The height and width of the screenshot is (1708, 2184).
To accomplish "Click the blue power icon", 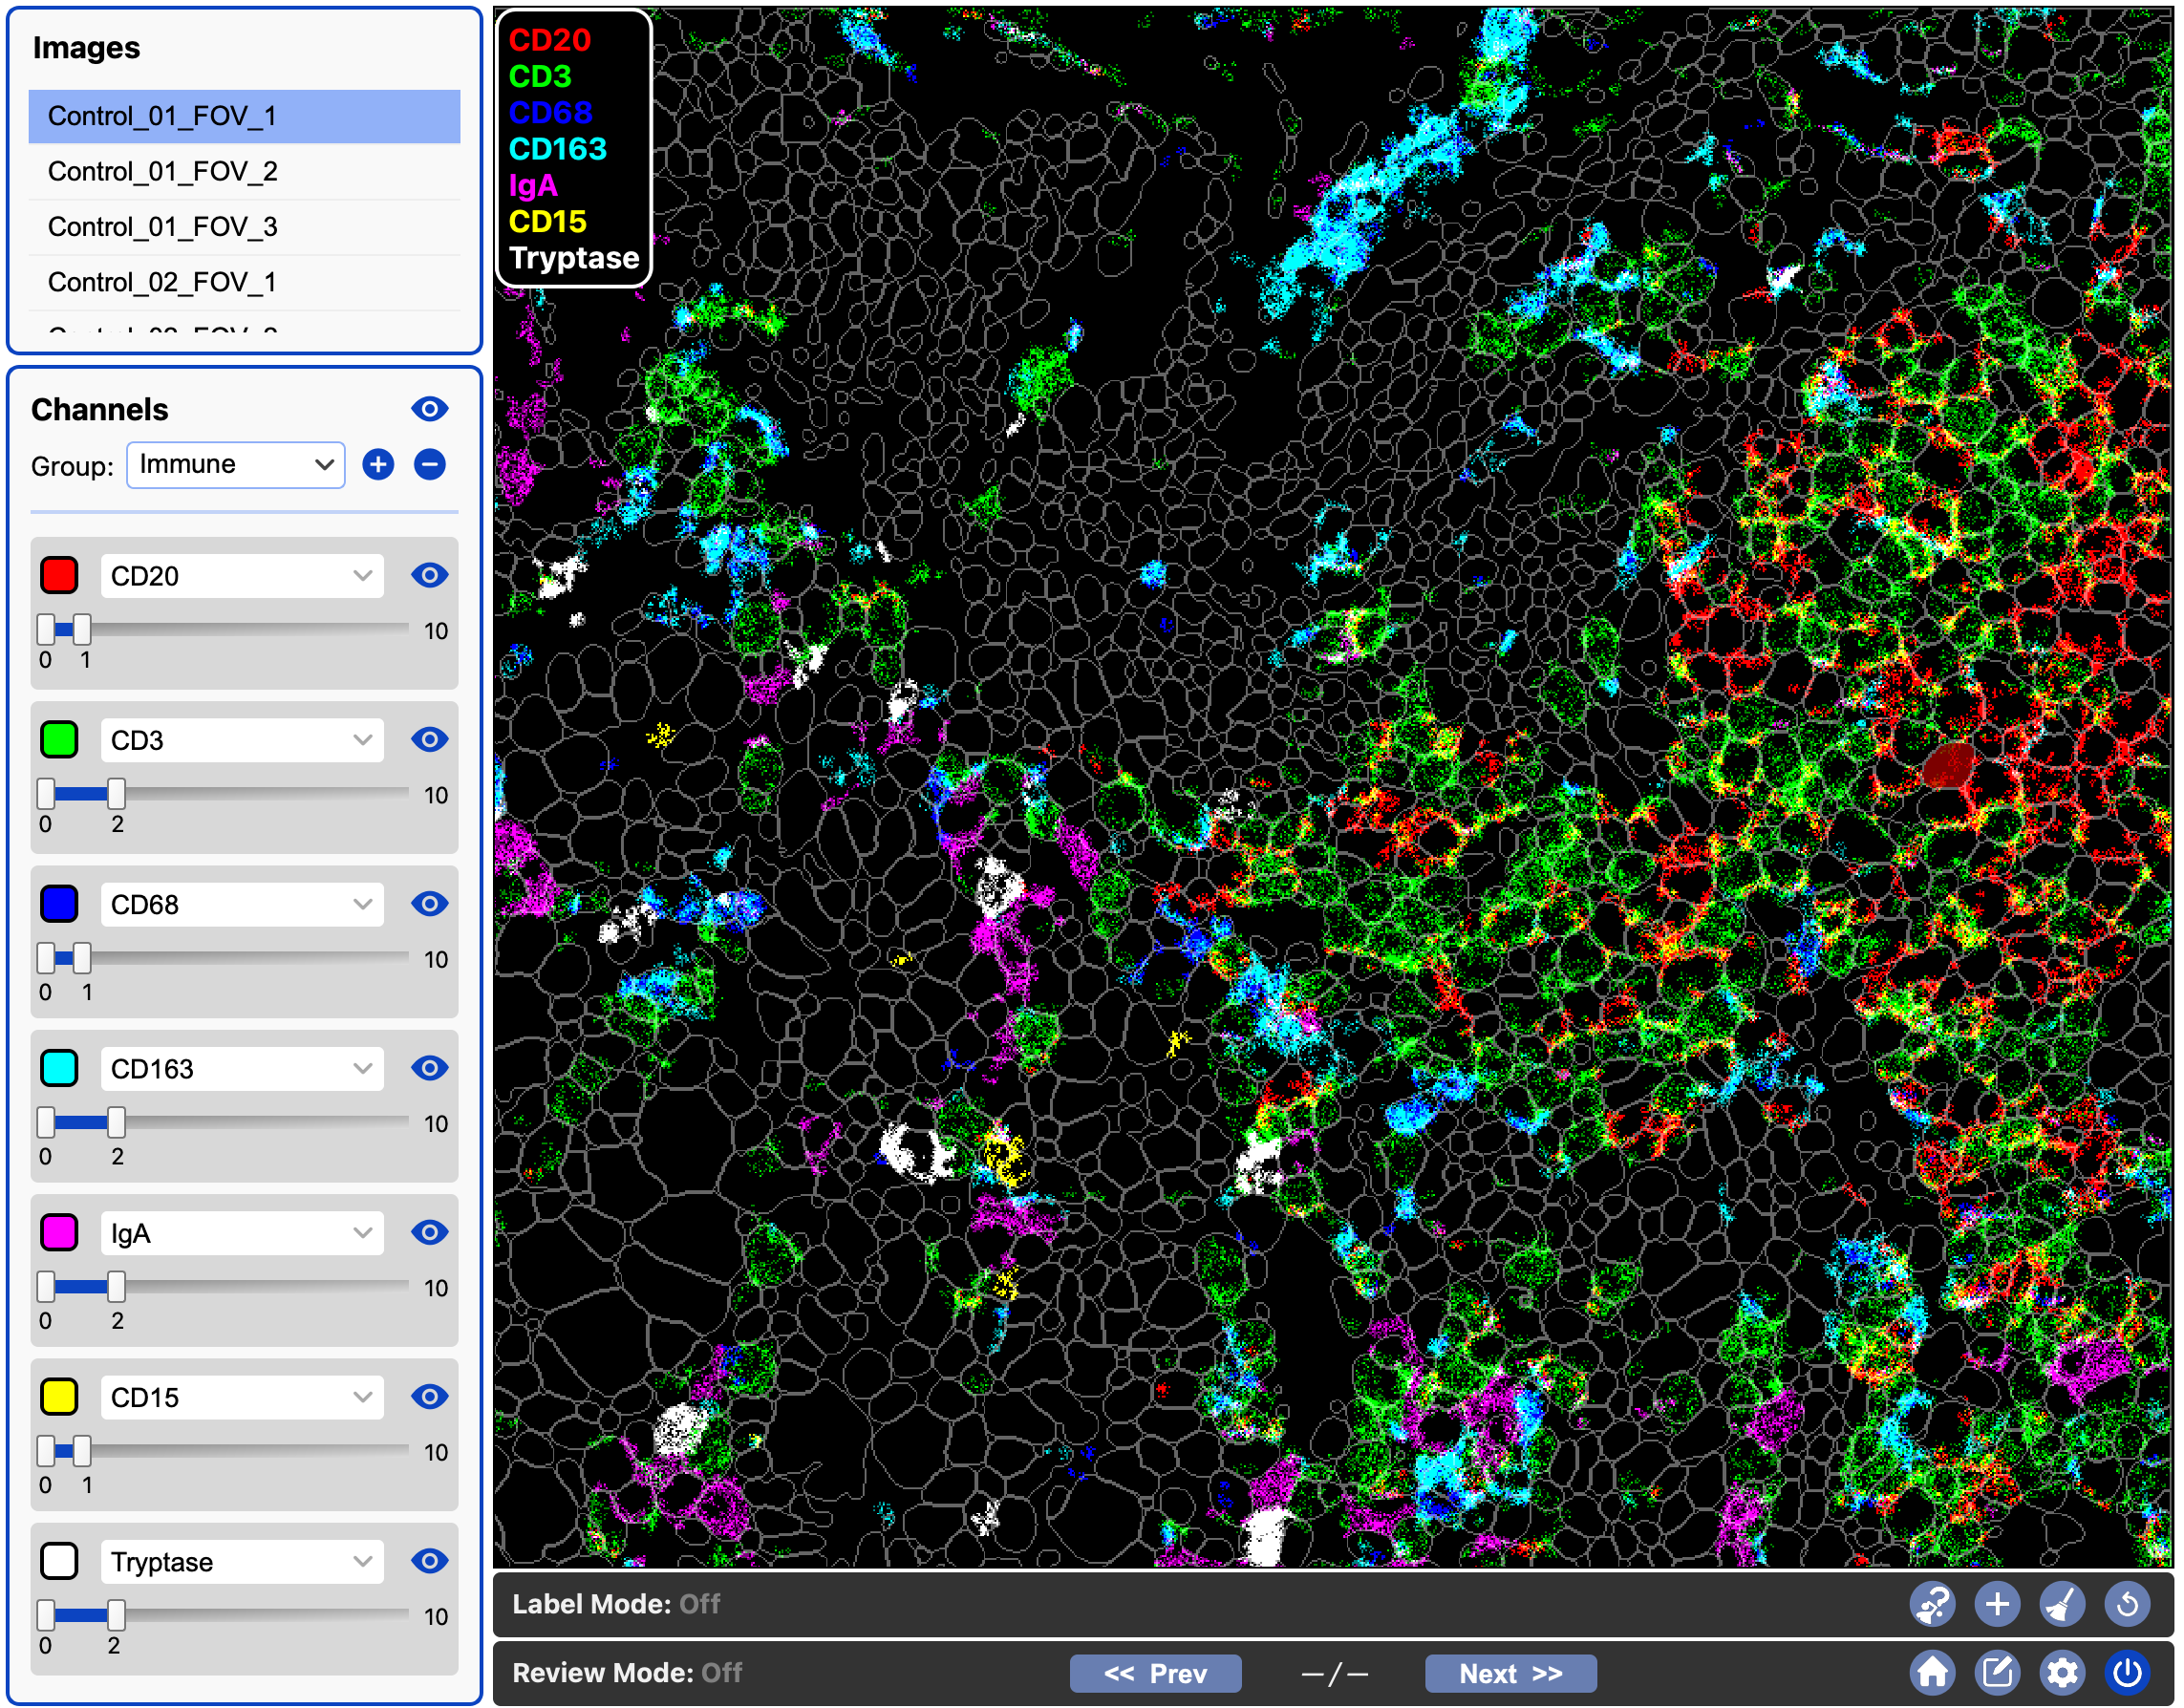I will [x=2129, y=1671].
